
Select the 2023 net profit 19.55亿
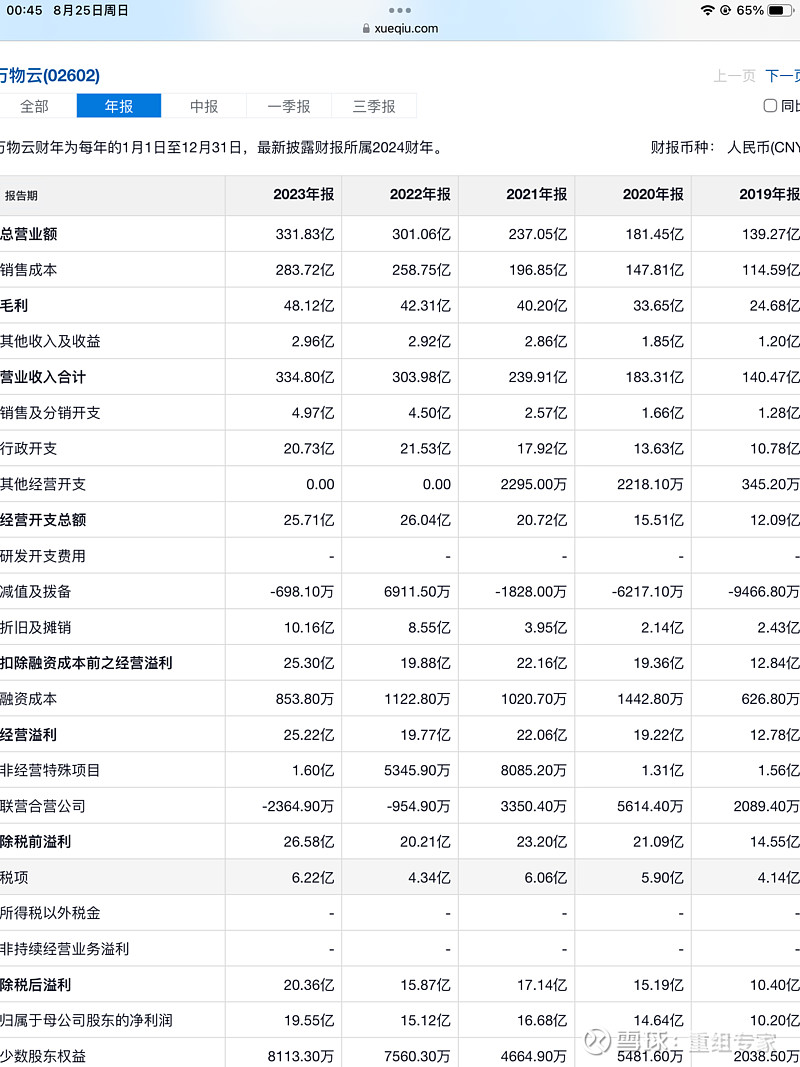(x=309, y=1021)
